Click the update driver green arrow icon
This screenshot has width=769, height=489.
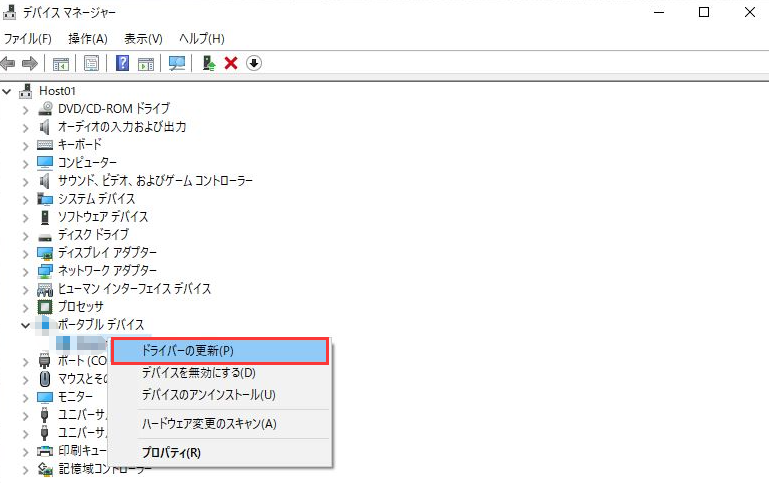tap(208, 64)
